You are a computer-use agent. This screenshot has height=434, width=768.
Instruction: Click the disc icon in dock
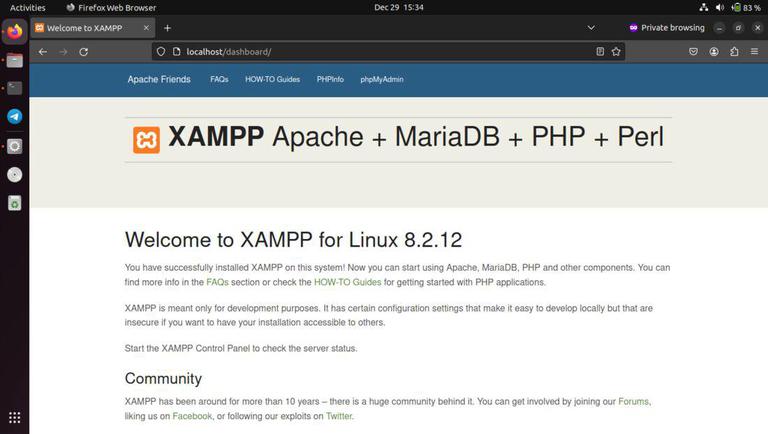(15, 174)
